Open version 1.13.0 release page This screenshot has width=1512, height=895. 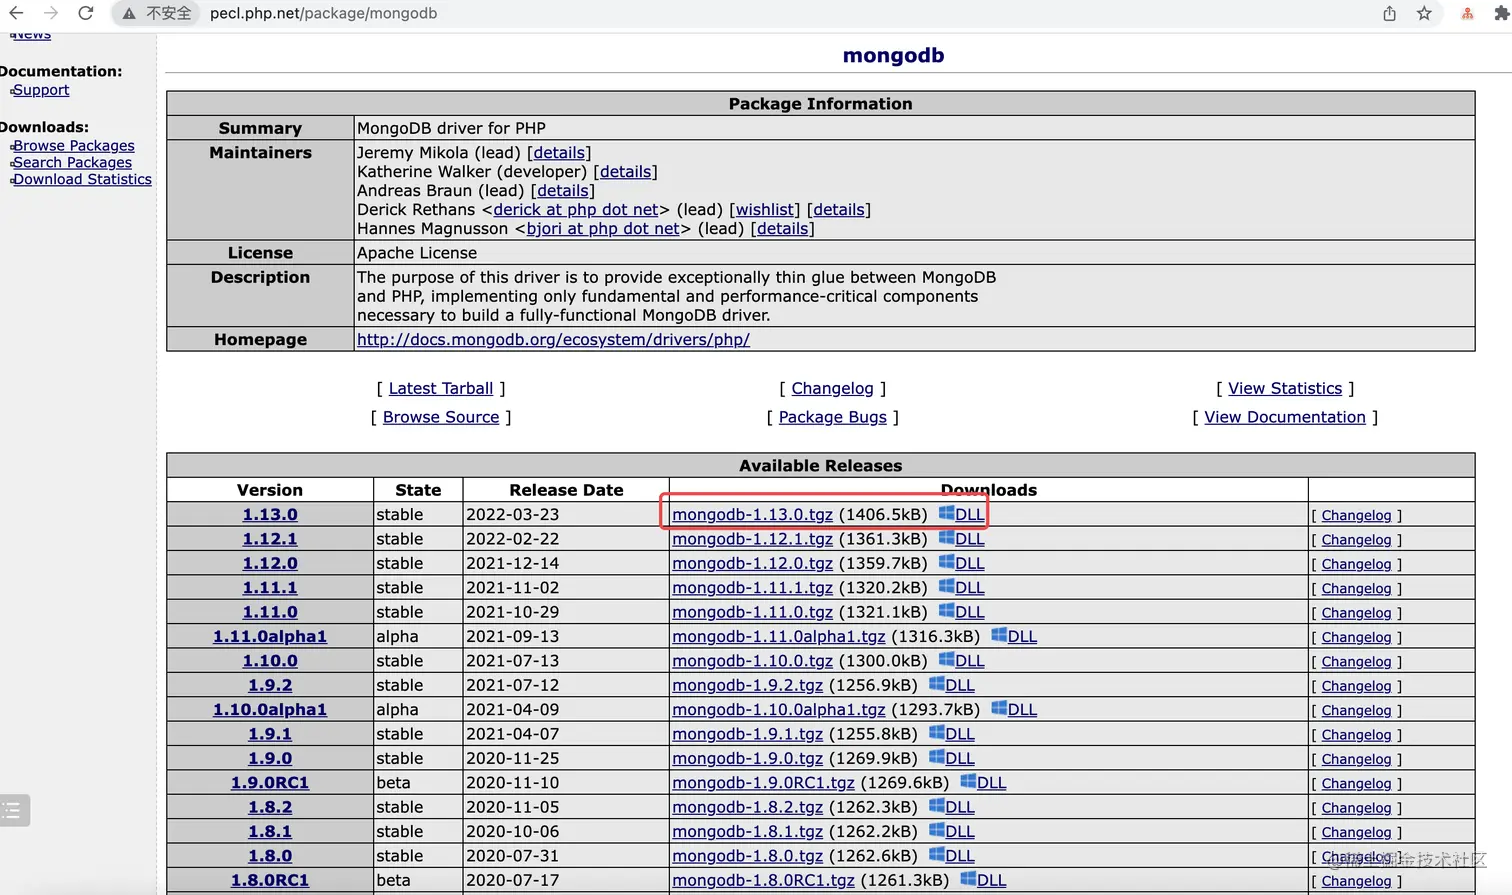pos(270,514)
